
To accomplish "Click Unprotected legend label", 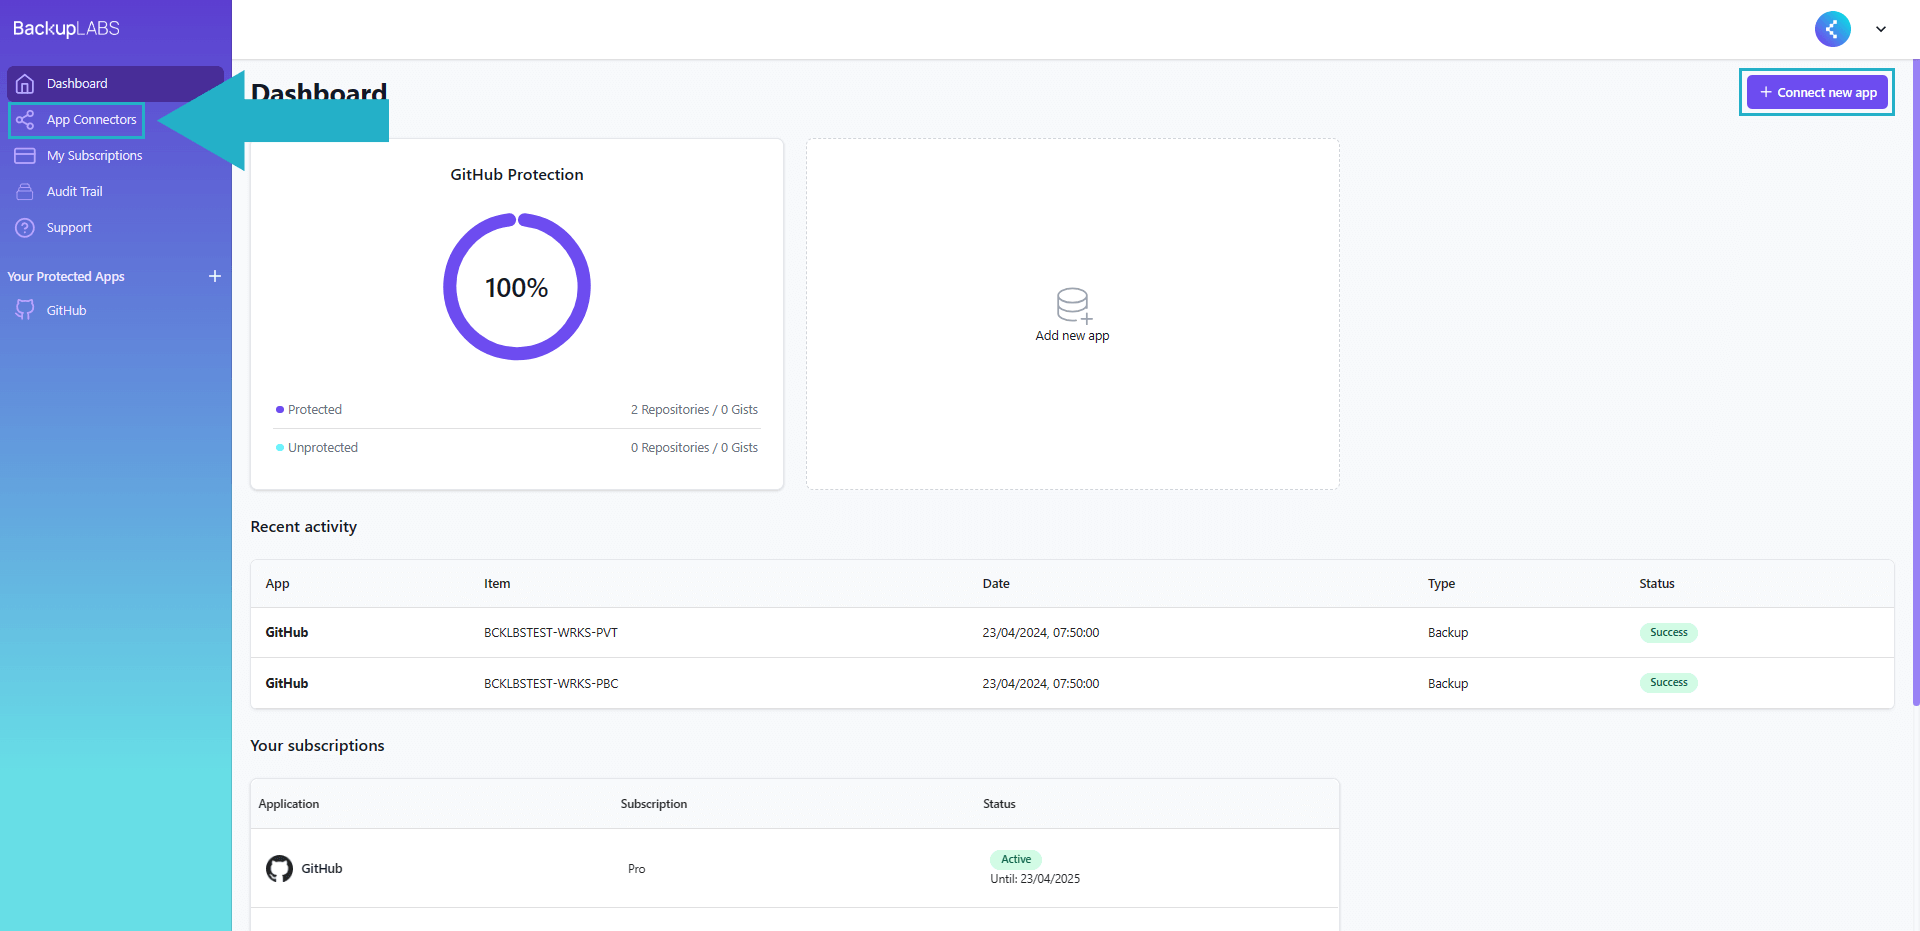I will click(x=323, y=448).
